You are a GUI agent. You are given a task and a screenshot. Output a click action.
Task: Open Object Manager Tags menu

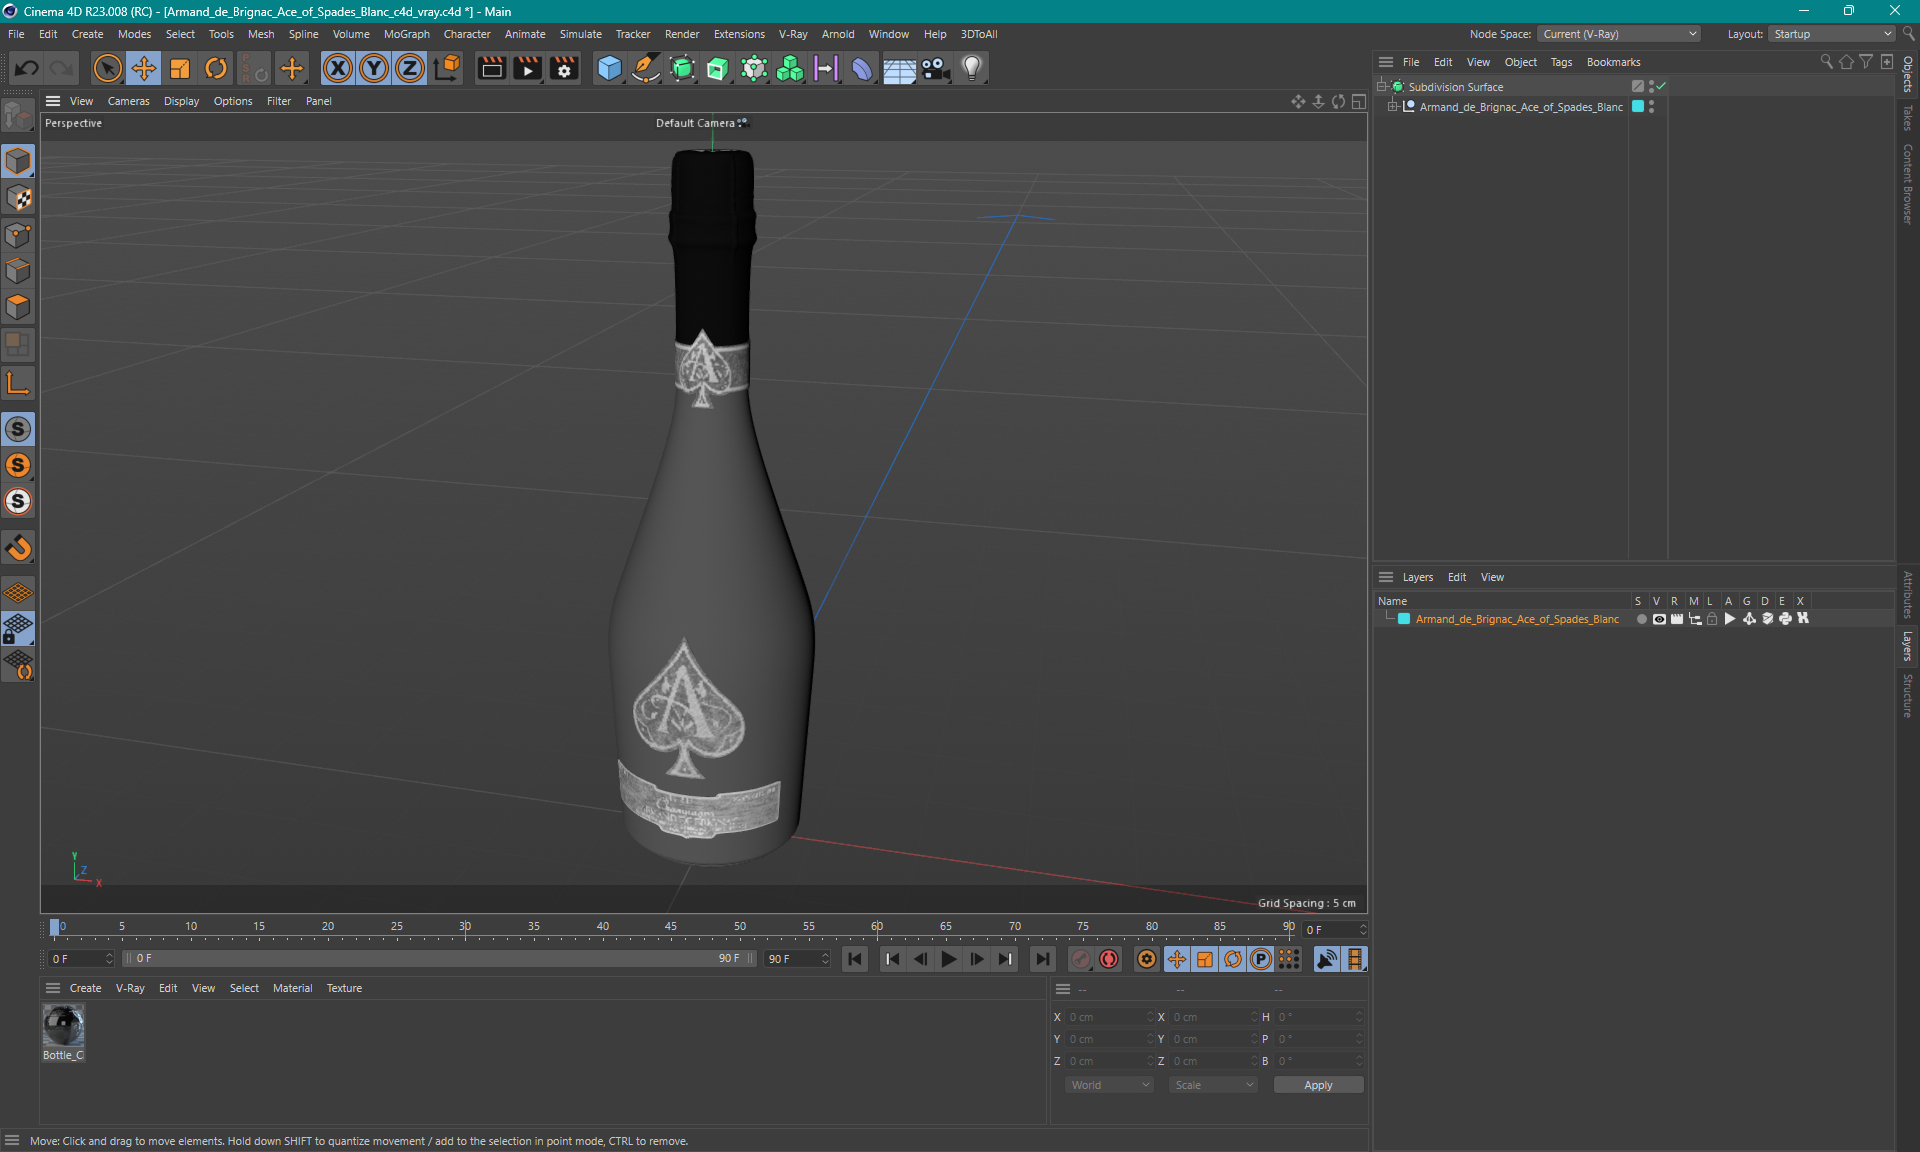click(x=1561, y=62)
